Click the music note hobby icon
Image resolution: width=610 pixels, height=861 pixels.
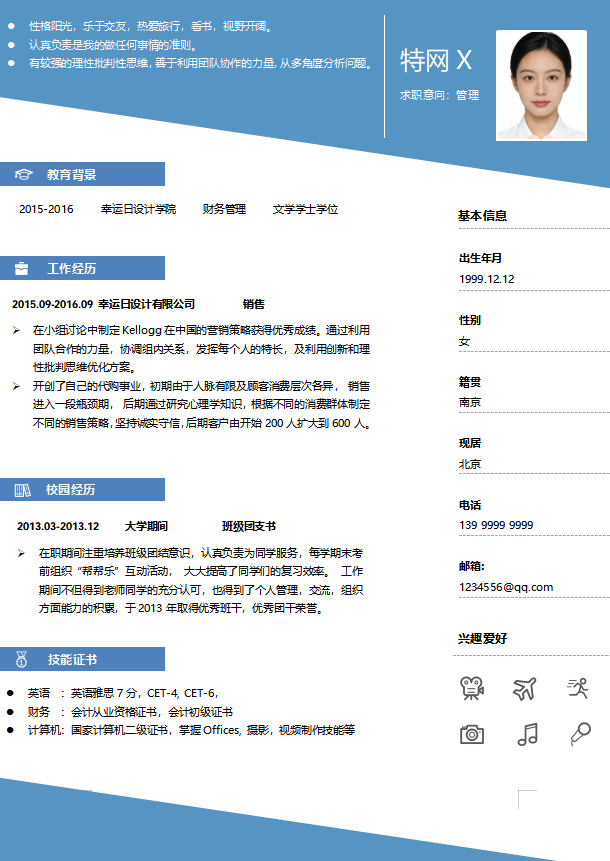coord(528,734)
